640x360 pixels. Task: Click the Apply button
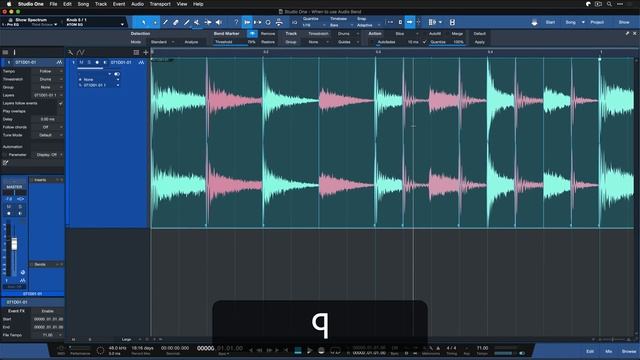[x=480, y=42]
